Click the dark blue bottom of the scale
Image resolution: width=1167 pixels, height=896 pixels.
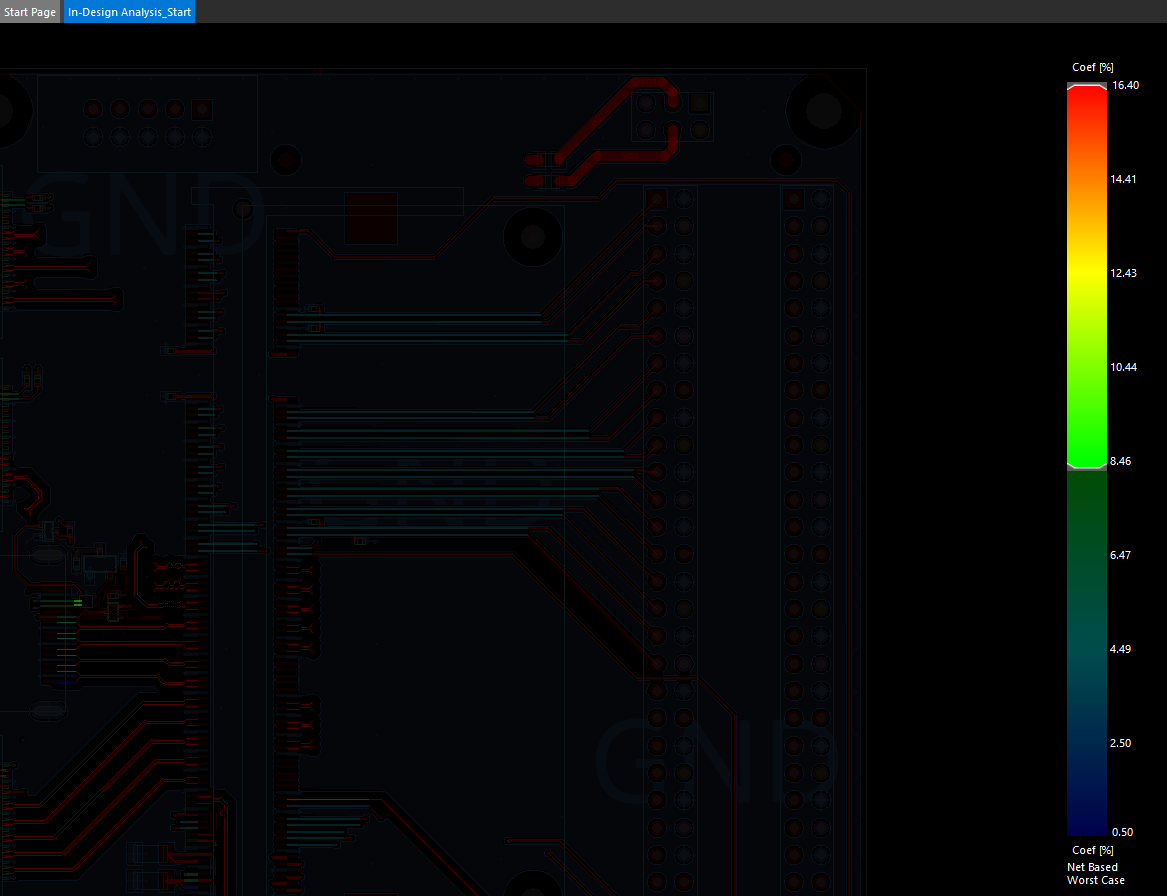(1087, 810)
